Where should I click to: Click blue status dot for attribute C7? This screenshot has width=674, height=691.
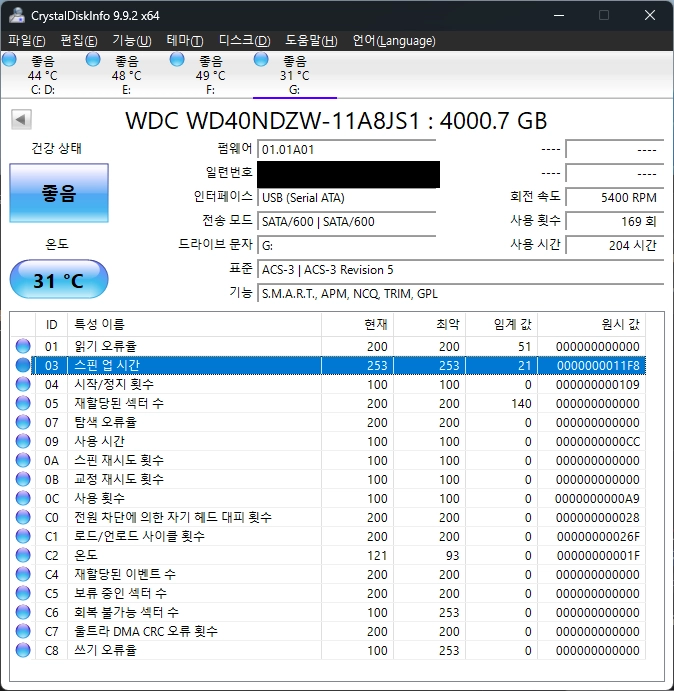(x=23, y=631)
